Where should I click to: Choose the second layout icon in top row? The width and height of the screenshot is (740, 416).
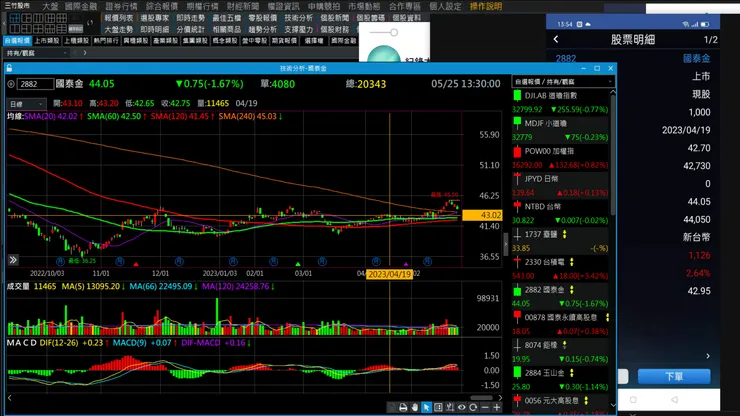pyautogui.click(x=26, y=18)
